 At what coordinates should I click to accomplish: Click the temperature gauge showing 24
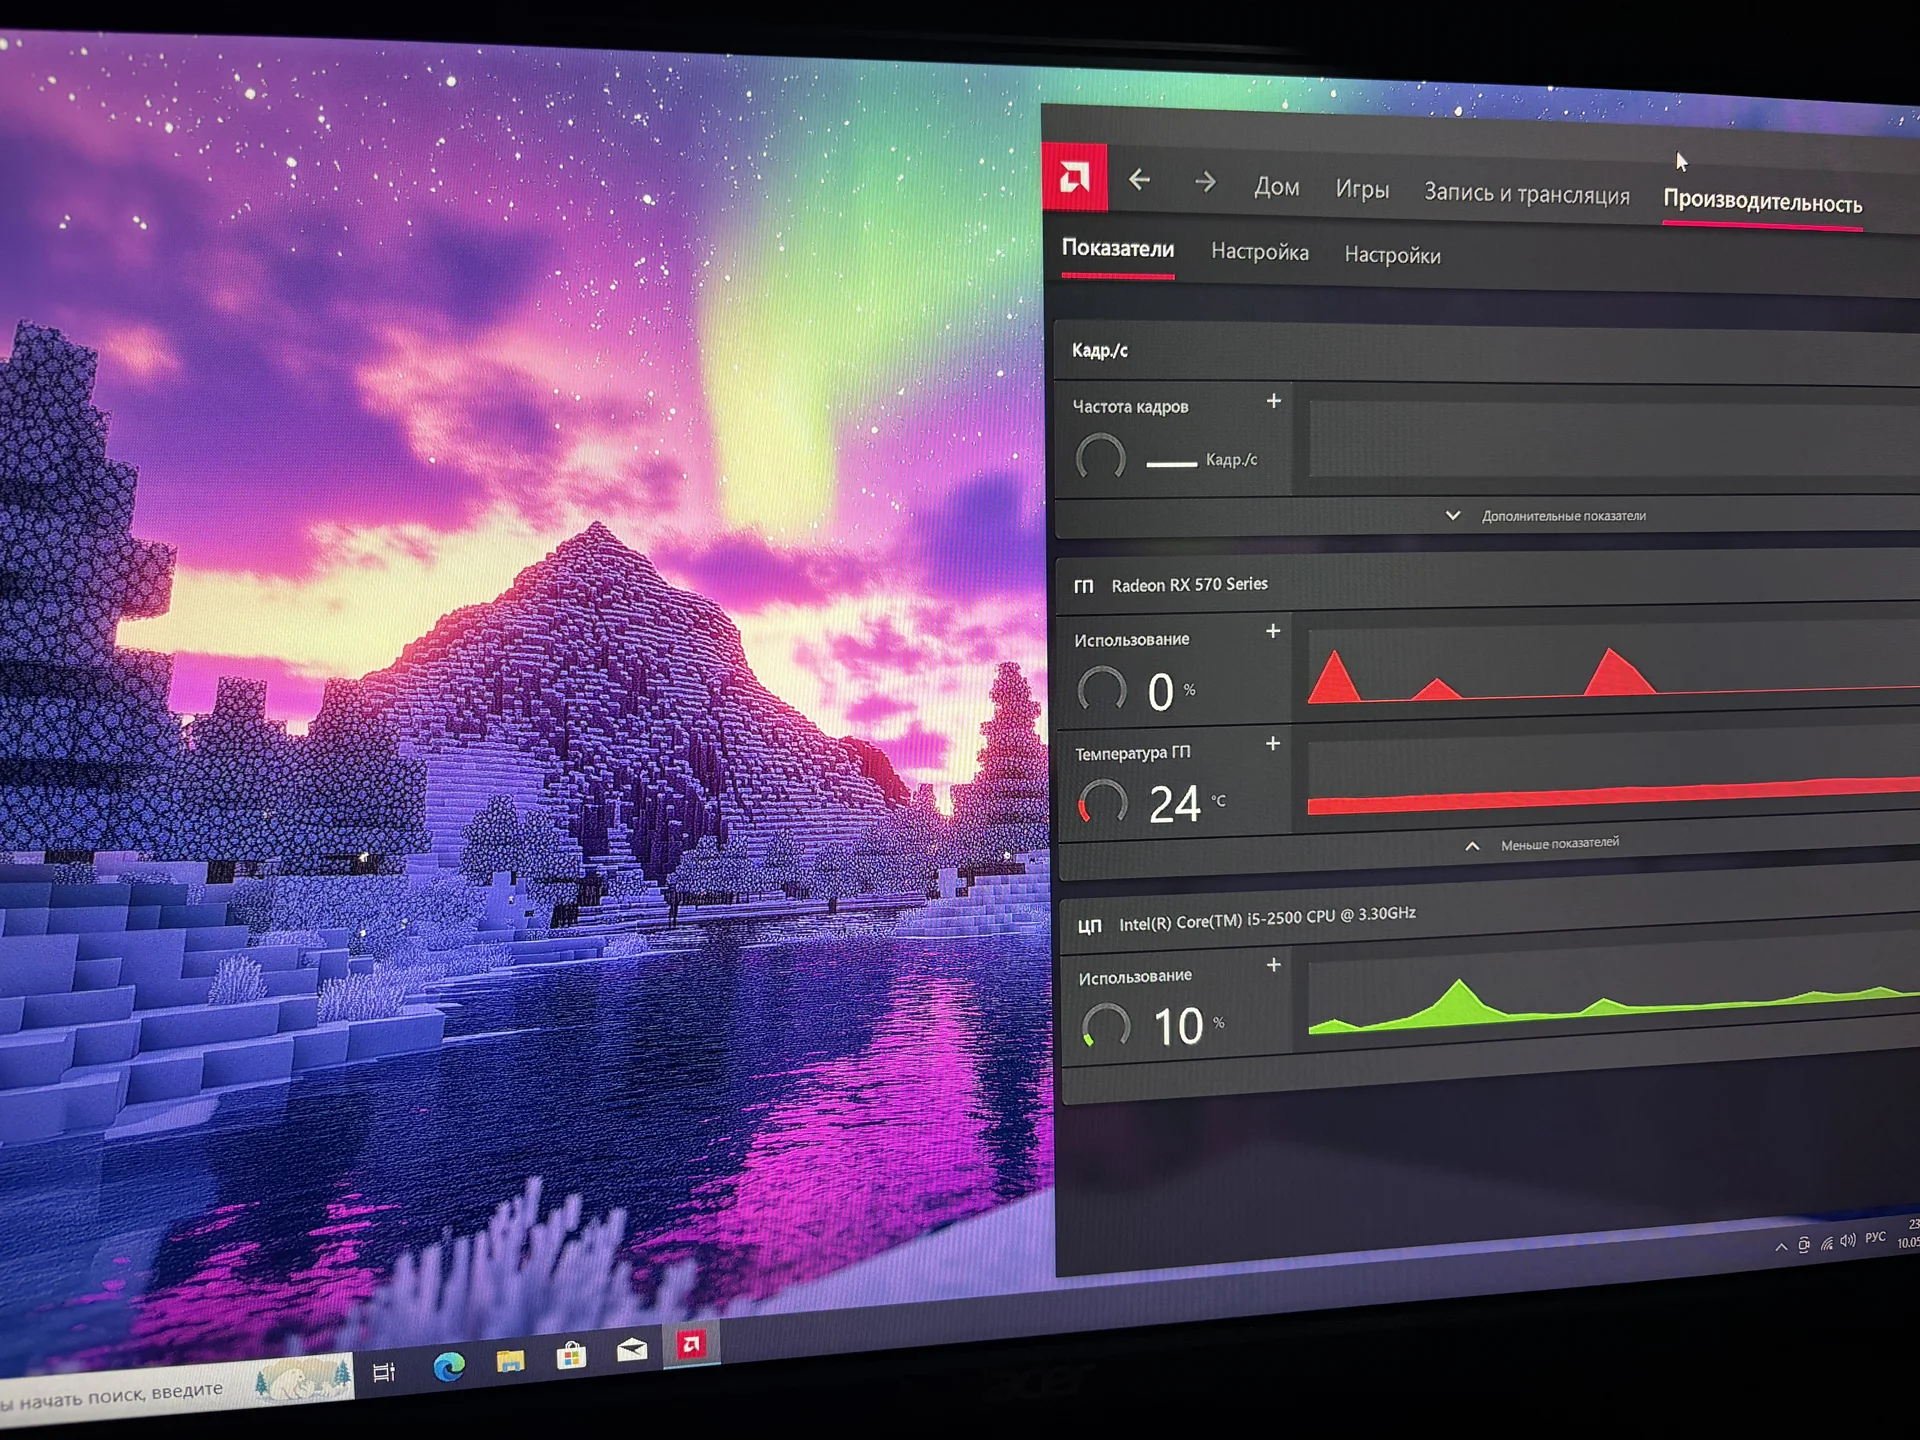coord(1103,802)
